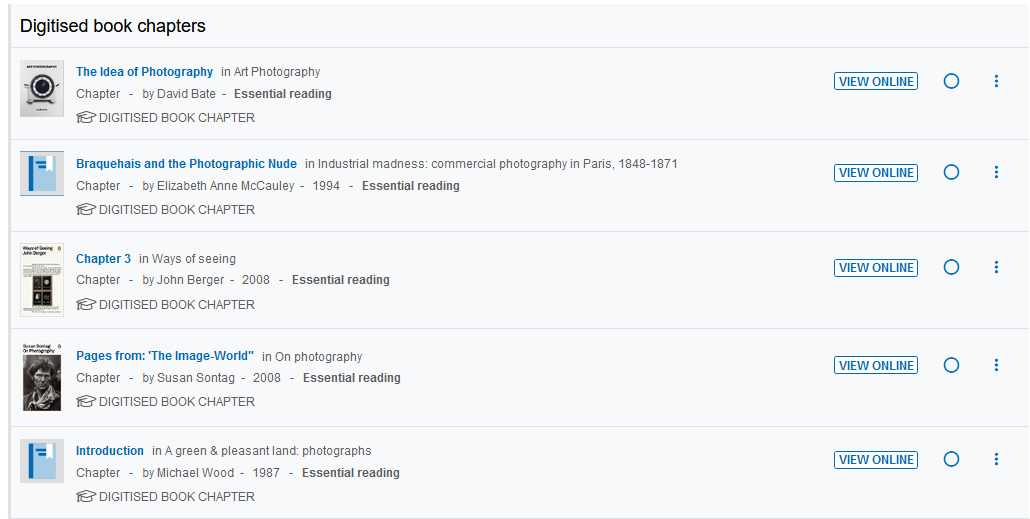1030x519 pixels.
Task: Open Pages from 'The Image-World' link
Action: pyautogui.click(x=165, y=356)
